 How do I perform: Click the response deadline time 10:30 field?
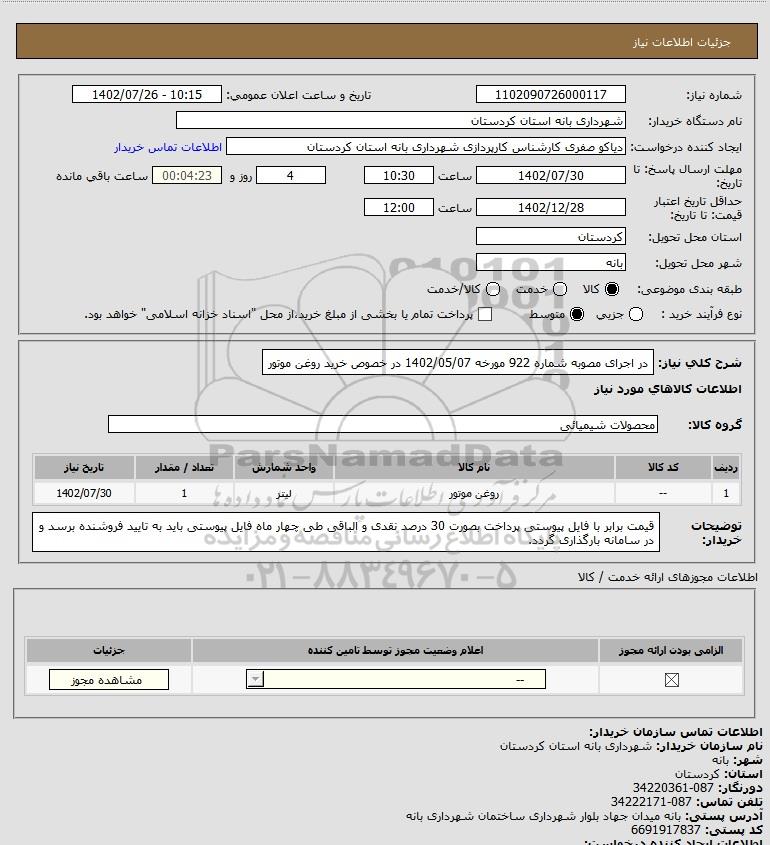click(399, 175)
